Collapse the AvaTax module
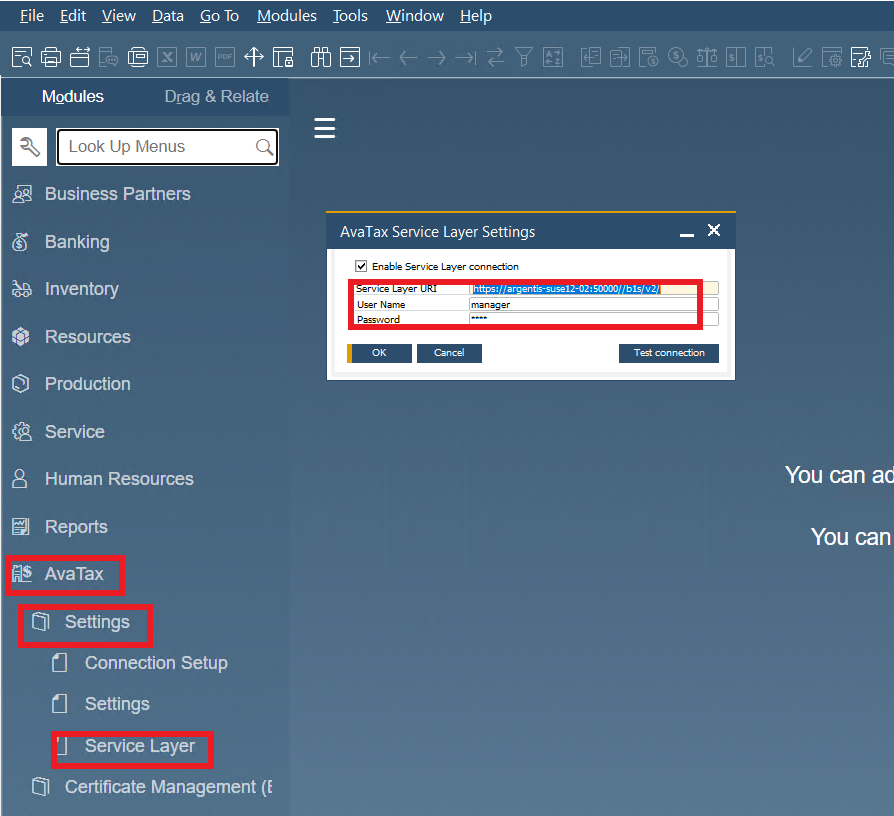 tap(74, 574)
